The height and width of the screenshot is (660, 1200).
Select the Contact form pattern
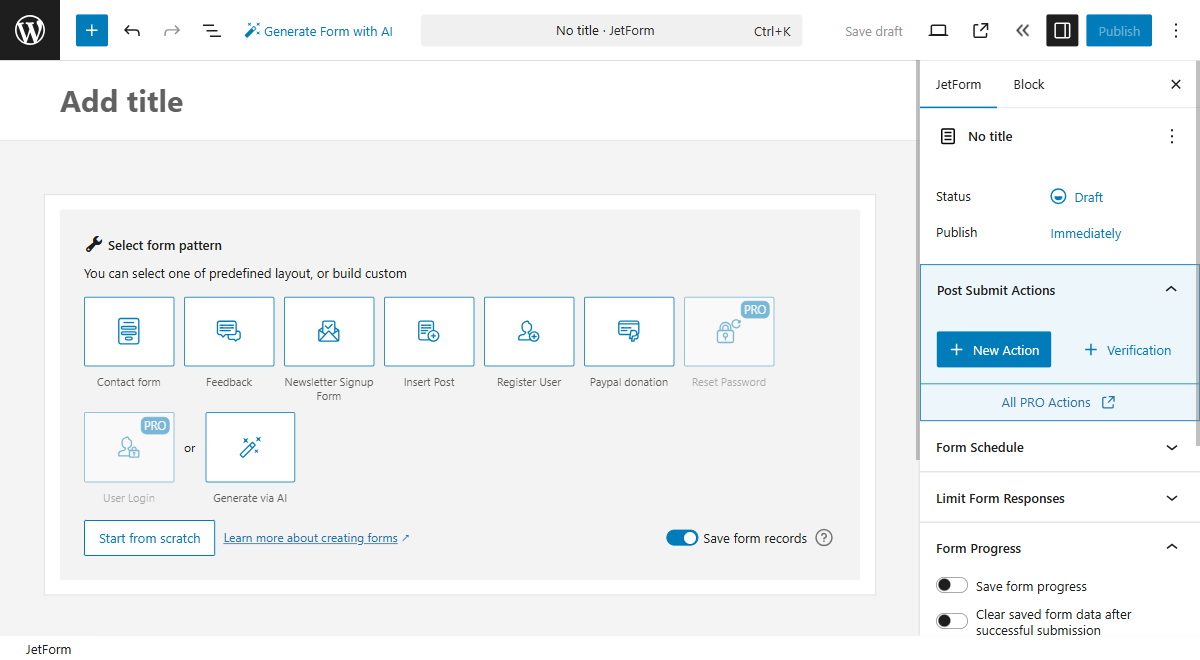click(x=129, y=331)
